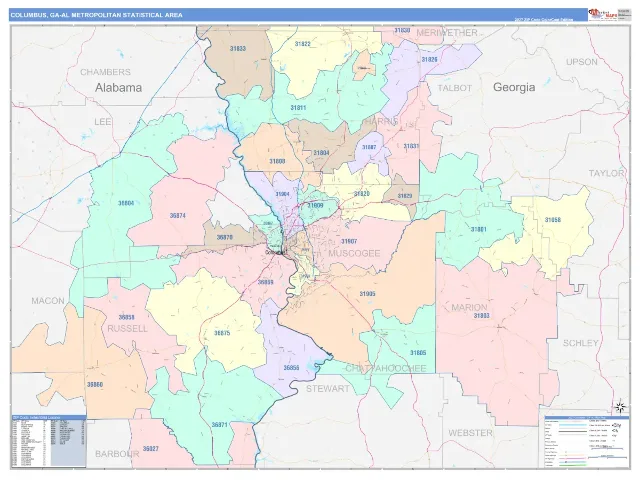Click ZIP code label 36027

click(150, 449)
